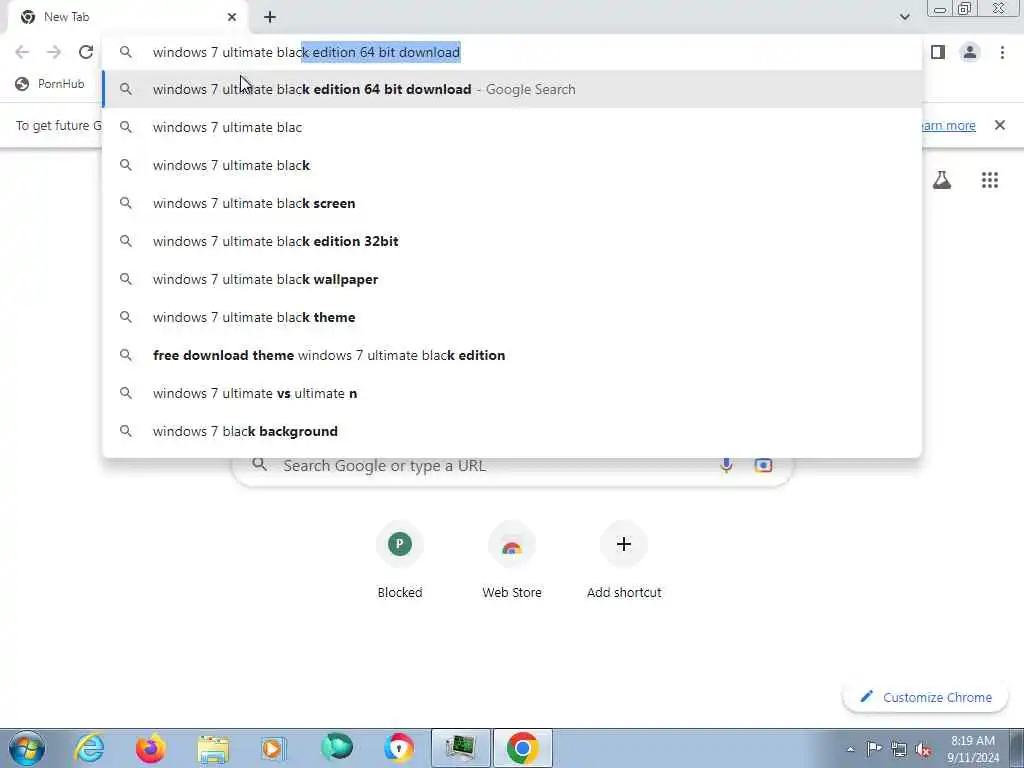
Task: Open Chrome's three-dot menu
Action: [1002, 52]
